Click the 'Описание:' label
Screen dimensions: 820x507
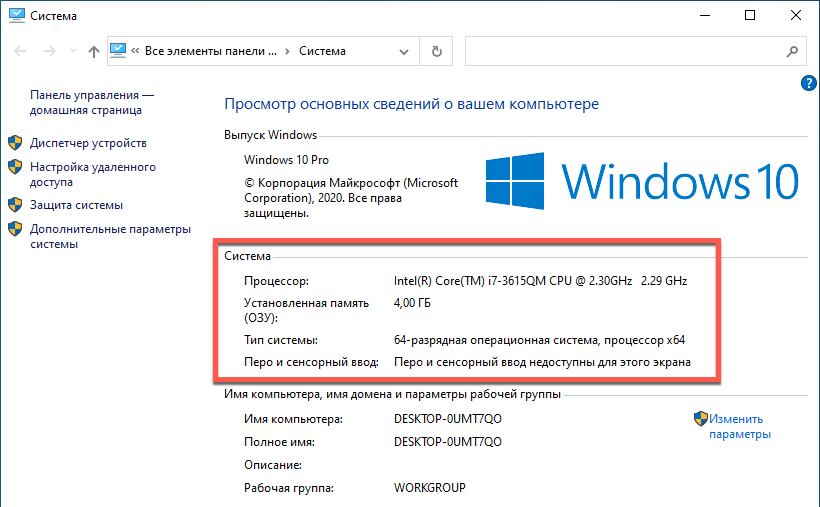pos(272,465)
